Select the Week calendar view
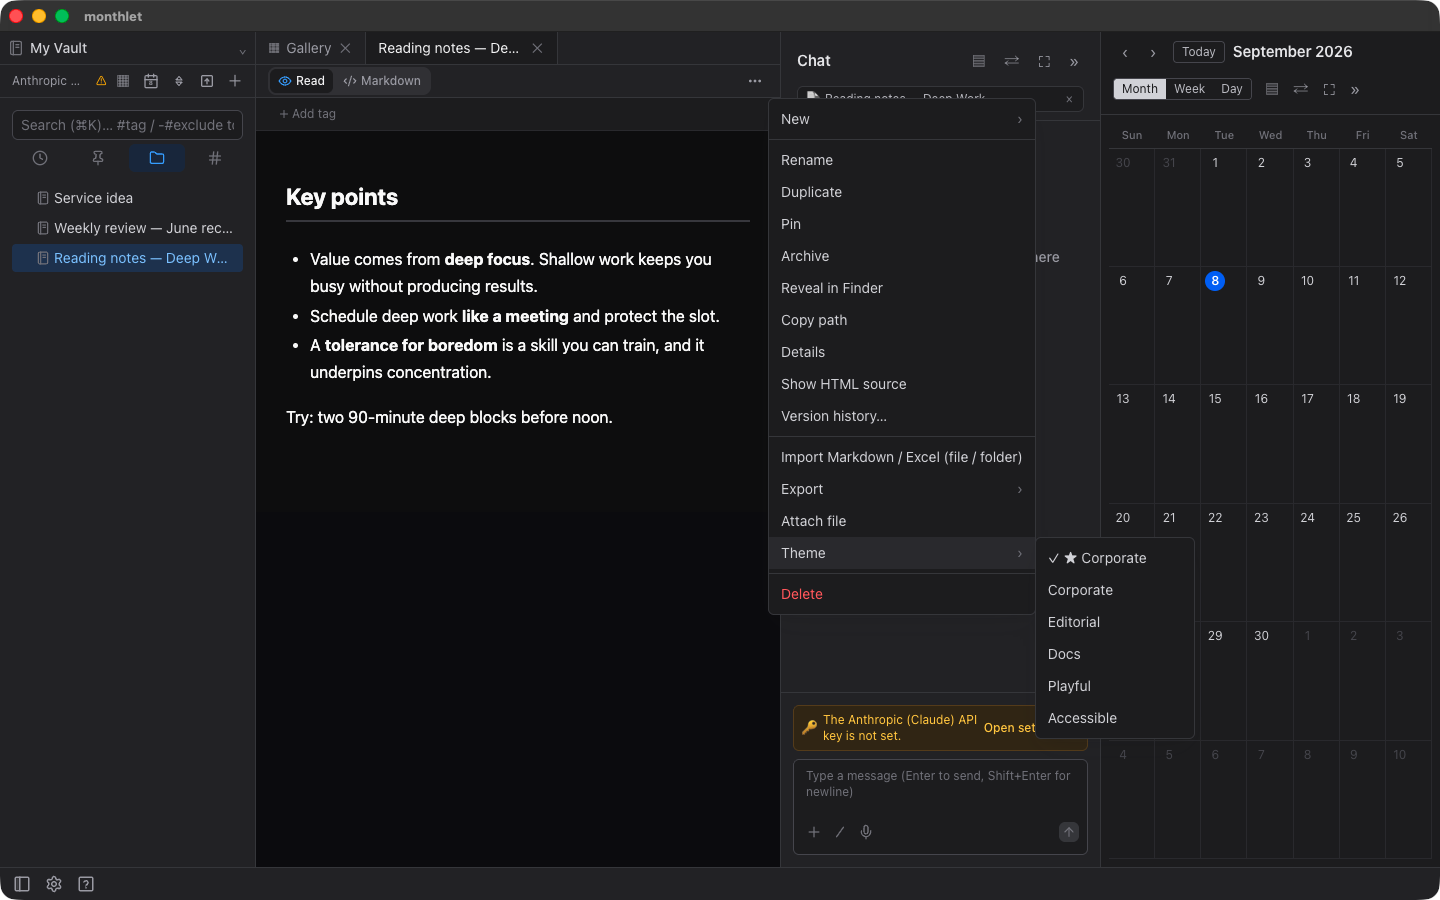1440x900 pixels. point(1189,89)
